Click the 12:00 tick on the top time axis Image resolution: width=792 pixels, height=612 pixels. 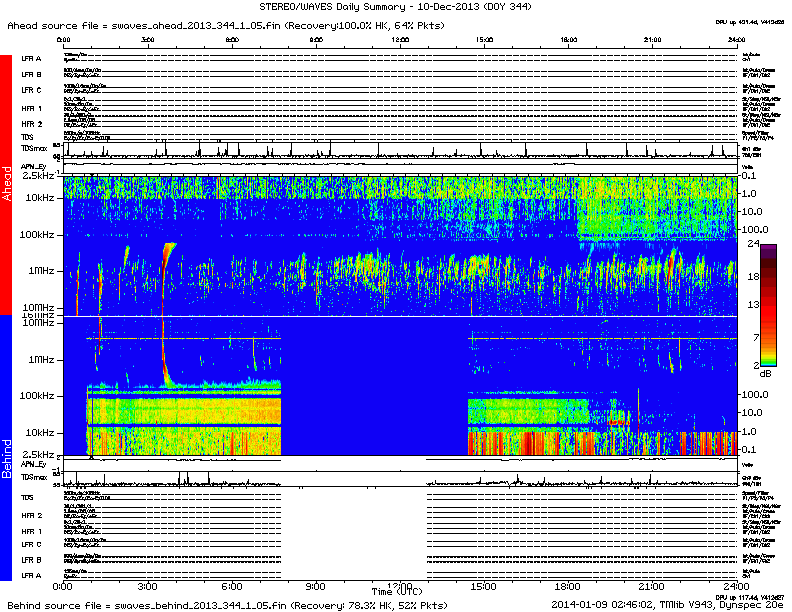401,40
